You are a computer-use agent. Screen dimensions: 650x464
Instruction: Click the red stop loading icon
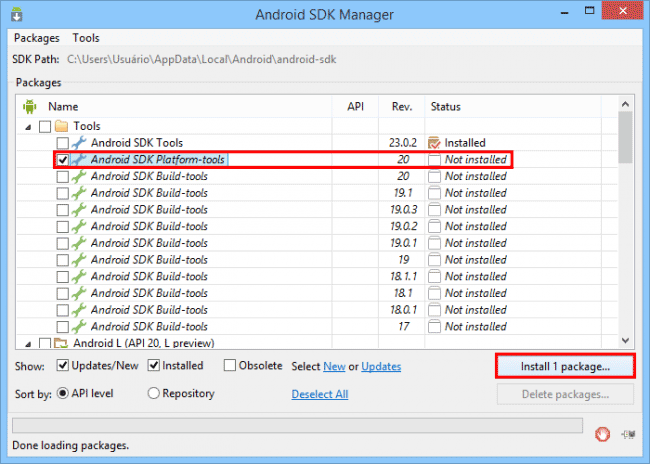click(602, 435)
